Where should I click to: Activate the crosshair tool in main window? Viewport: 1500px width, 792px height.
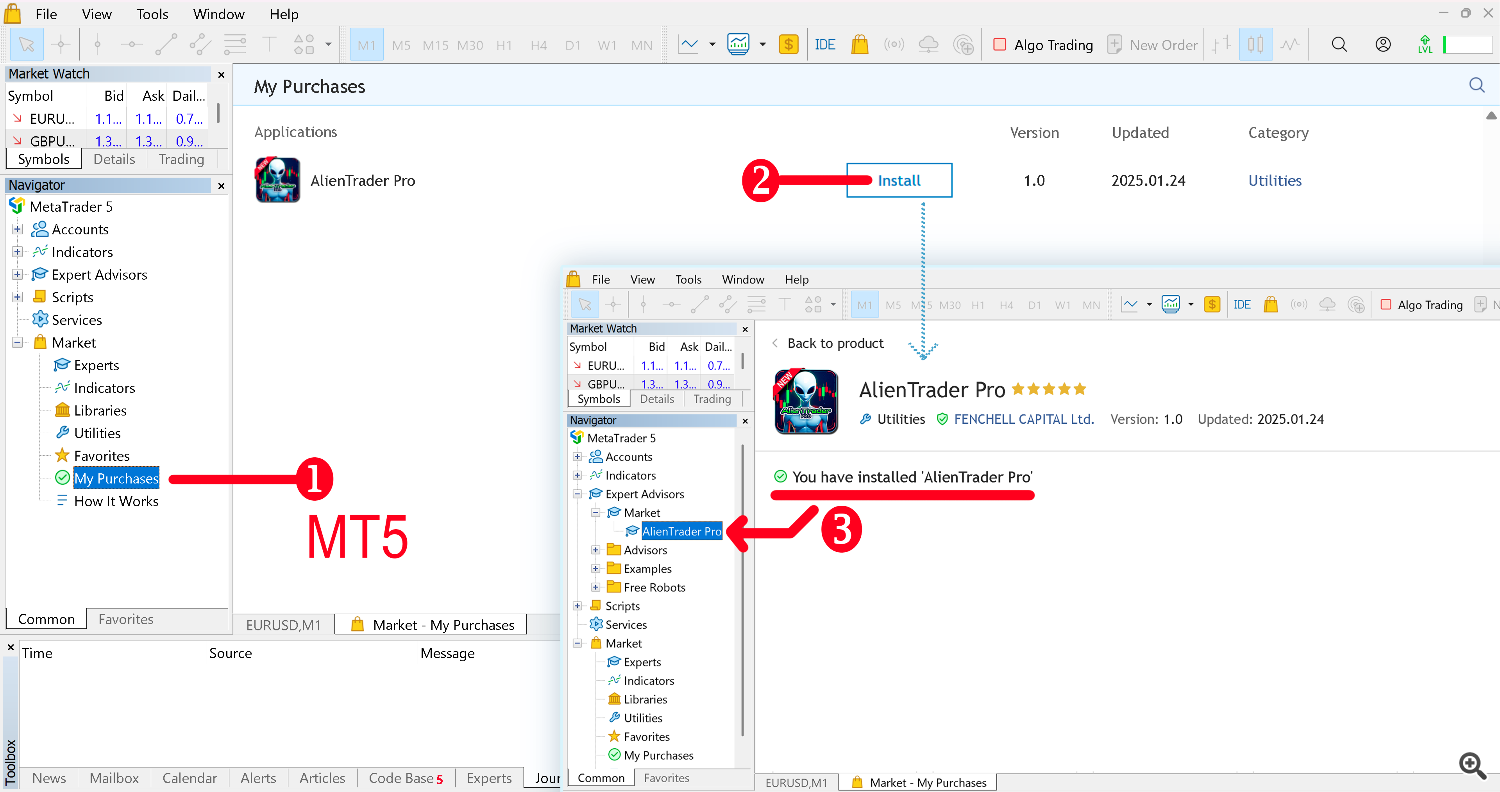[x=61, y=44]
